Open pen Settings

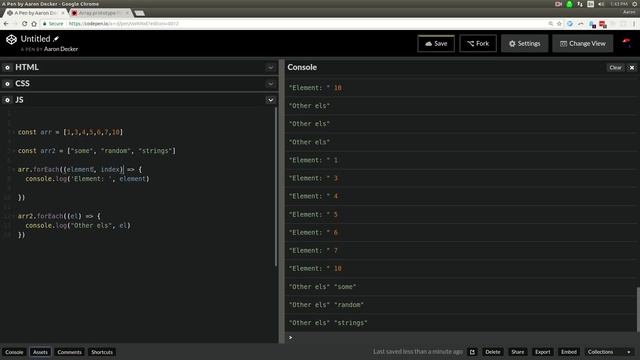pos(524,44)
